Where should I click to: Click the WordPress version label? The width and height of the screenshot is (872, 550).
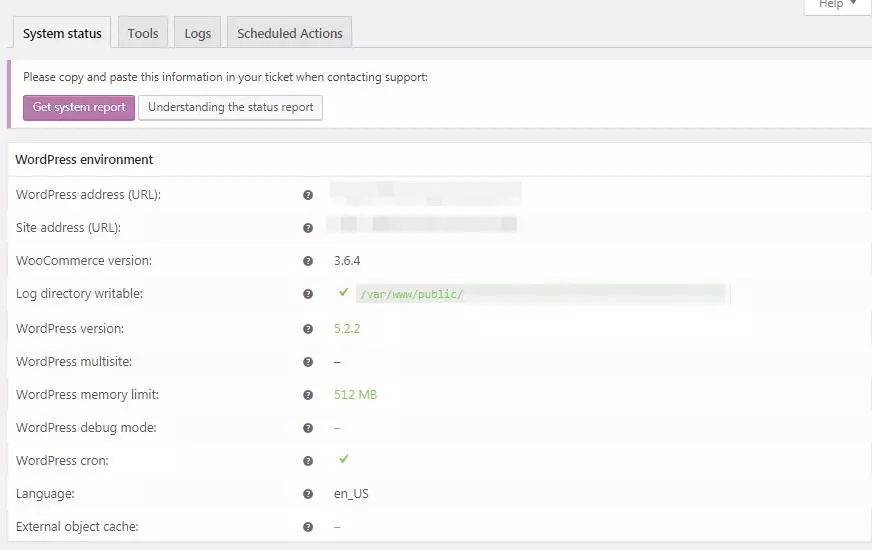70,329
